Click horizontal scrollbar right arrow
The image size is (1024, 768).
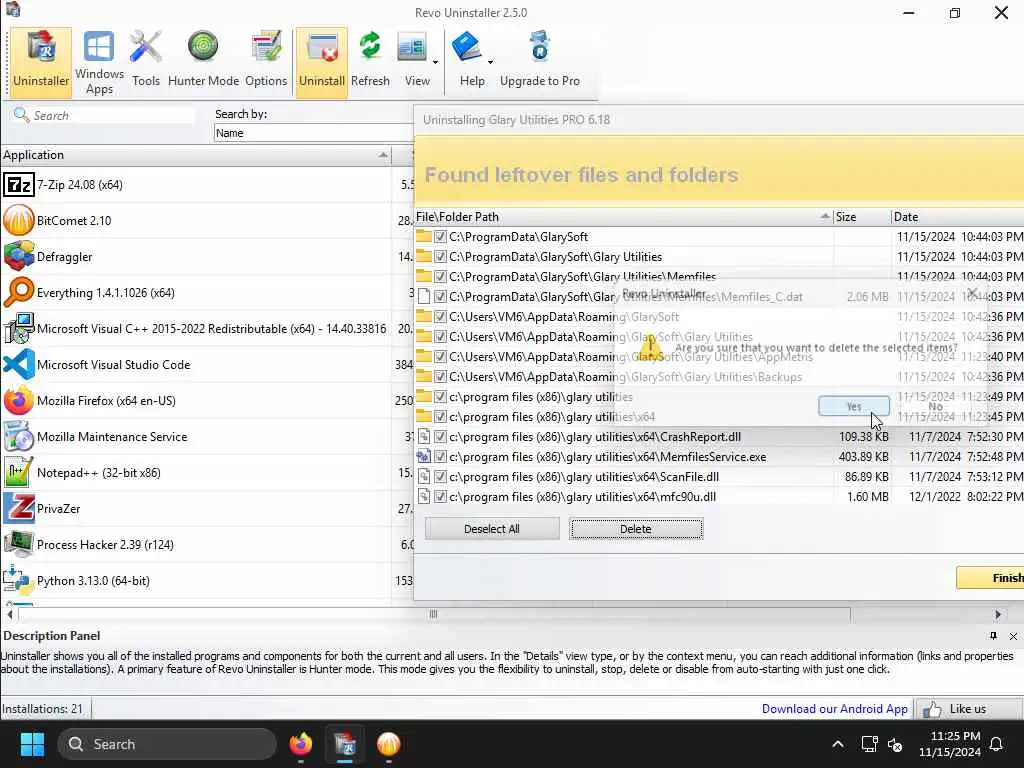(998, 615)
